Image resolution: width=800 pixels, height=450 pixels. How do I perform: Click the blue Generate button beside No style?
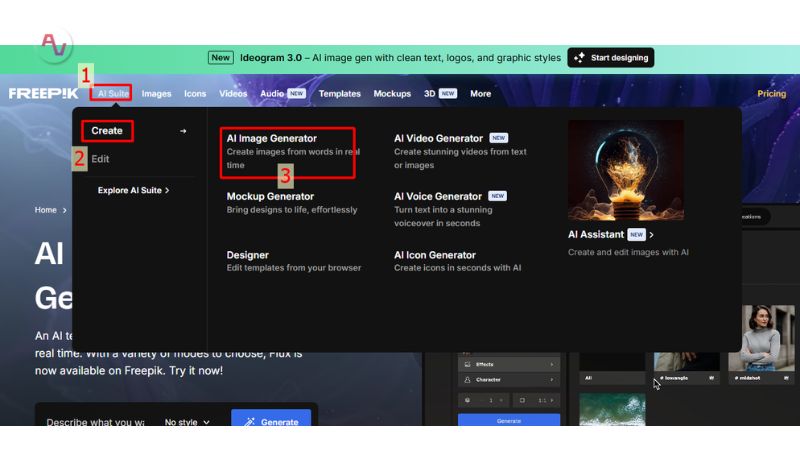tap(271, 418)
